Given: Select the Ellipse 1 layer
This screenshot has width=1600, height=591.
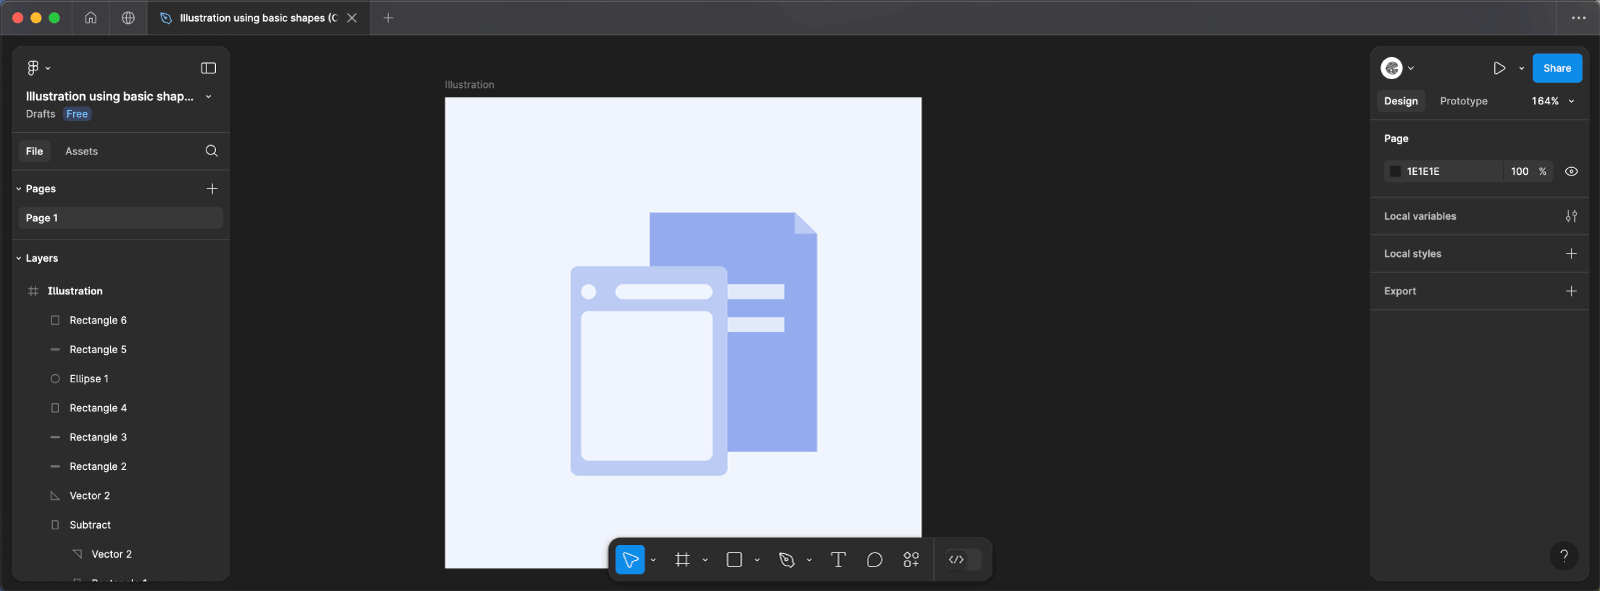Looking at the screenshot, I should (x=89, y=379).
